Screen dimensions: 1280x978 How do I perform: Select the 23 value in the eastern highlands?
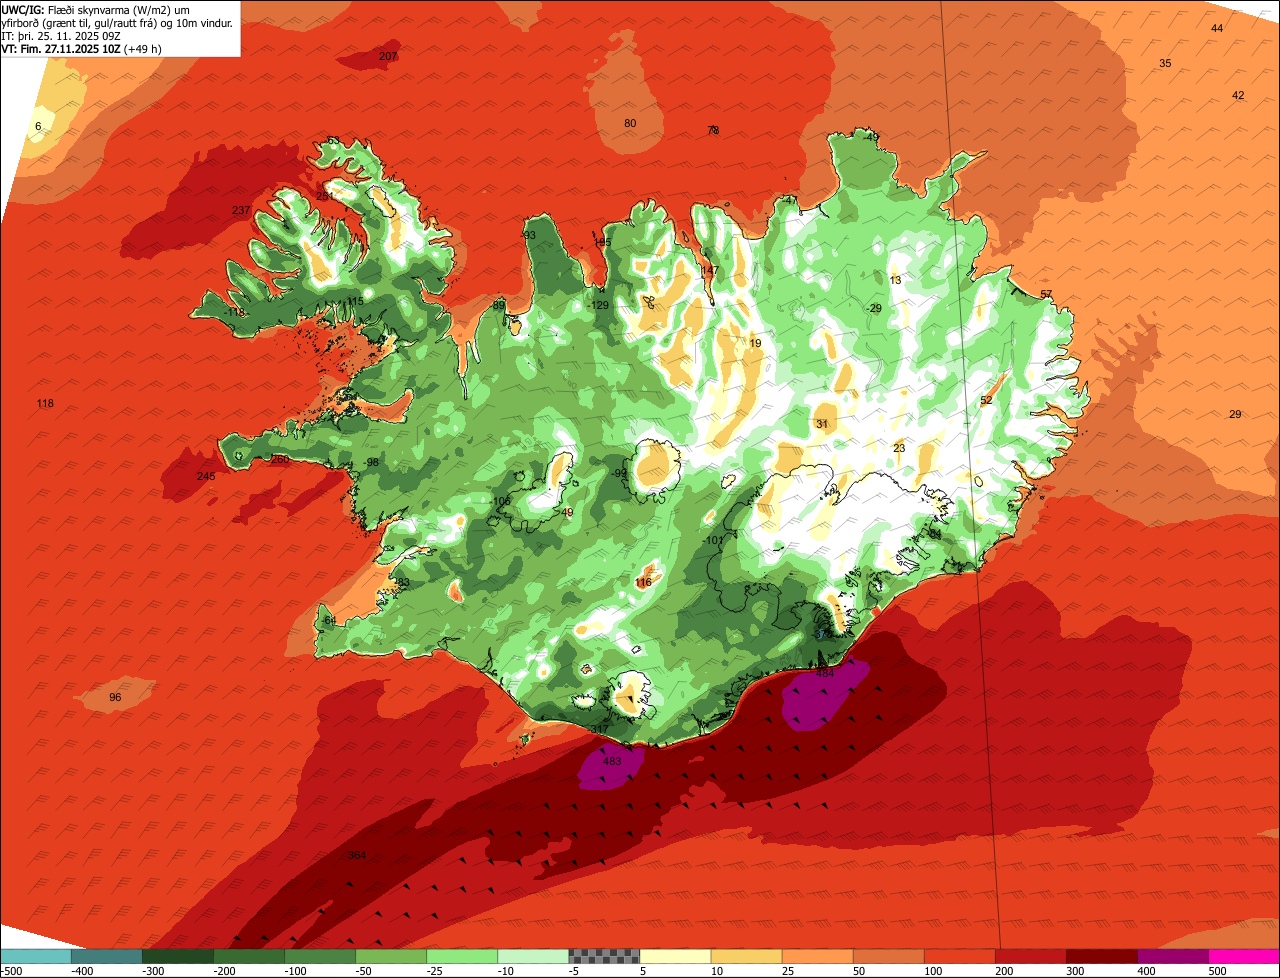point(899,448)
